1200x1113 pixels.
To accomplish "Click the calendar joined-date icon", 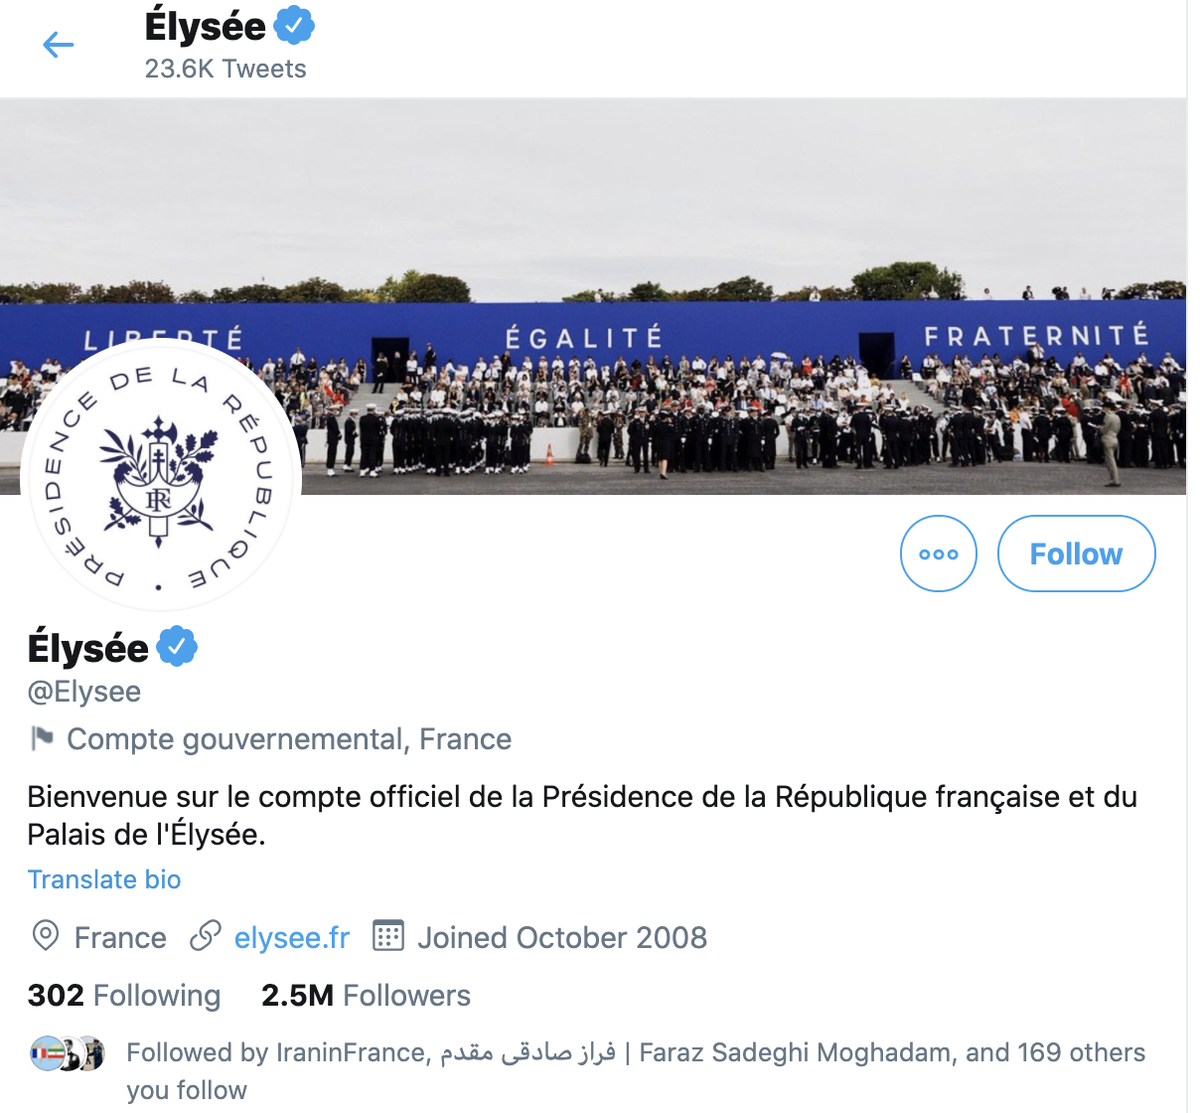I will (x=388, y=936).
